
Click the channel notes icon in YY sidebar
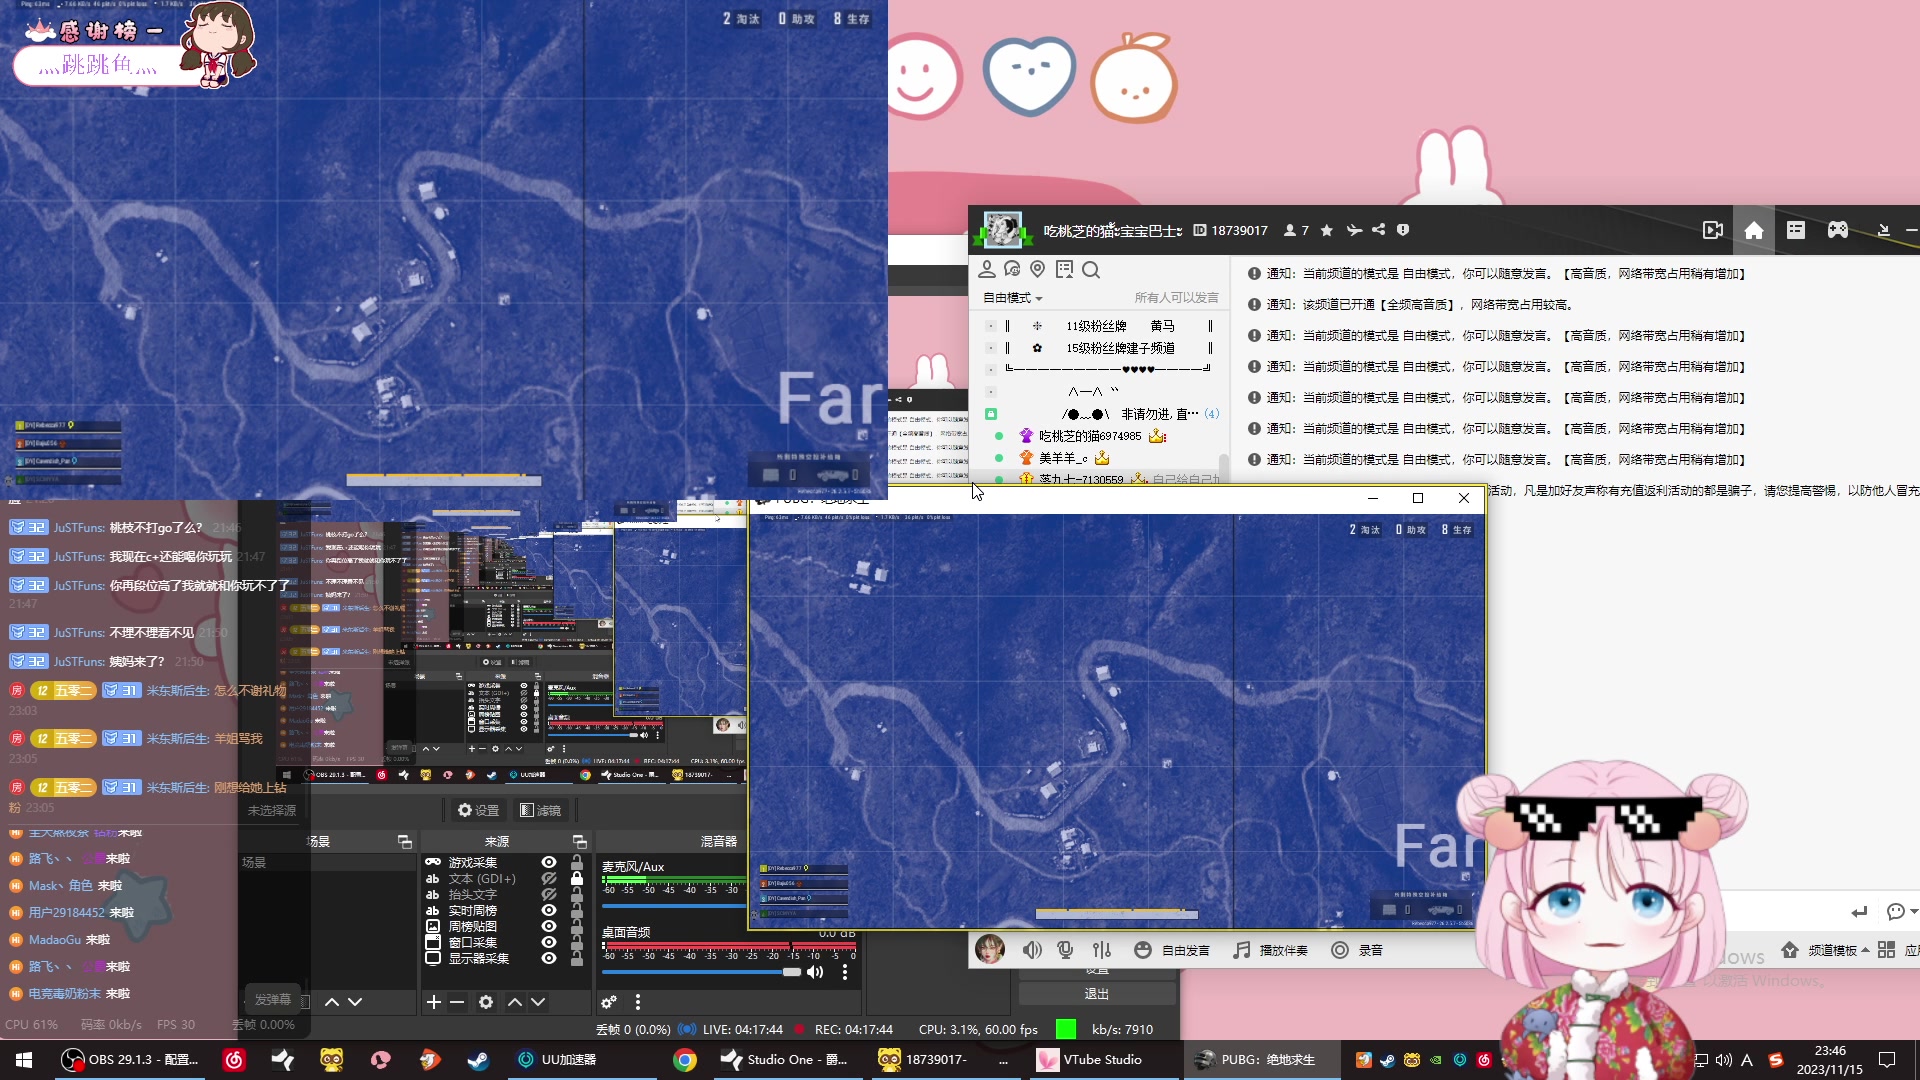1064,269
